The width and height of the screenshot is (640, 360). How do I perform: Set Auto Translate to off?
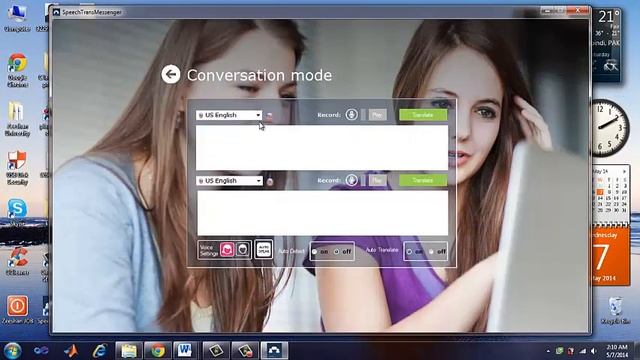click(x=431, y=252)
